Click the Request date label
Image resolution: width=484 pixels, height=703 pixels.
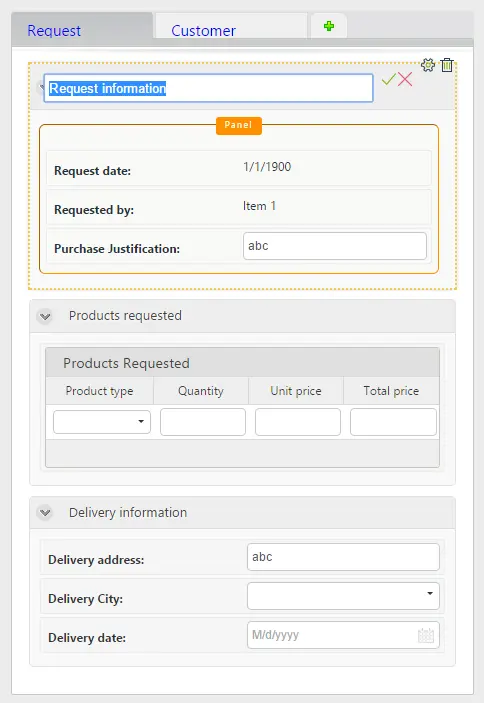[x=92, y=171]
